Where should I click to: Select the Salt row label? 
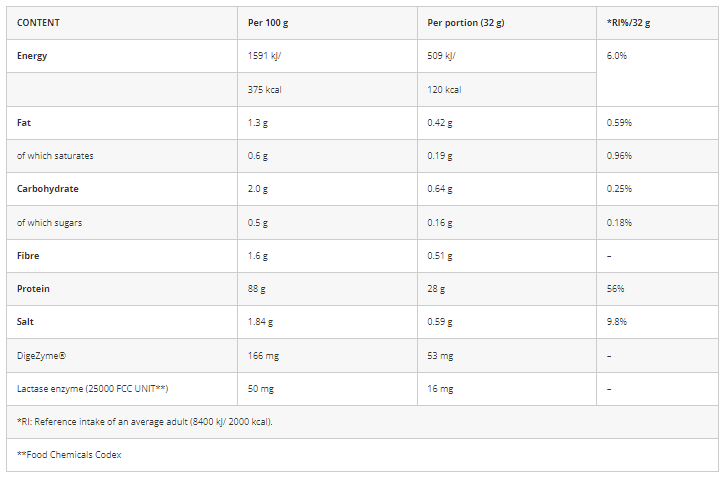click(x=25, y=322)
